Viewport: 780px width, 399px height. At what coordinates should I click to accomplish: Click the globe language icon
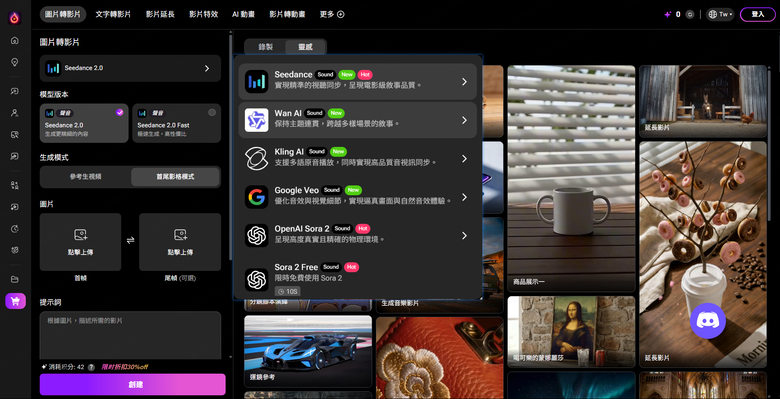(x=712, y=14)
